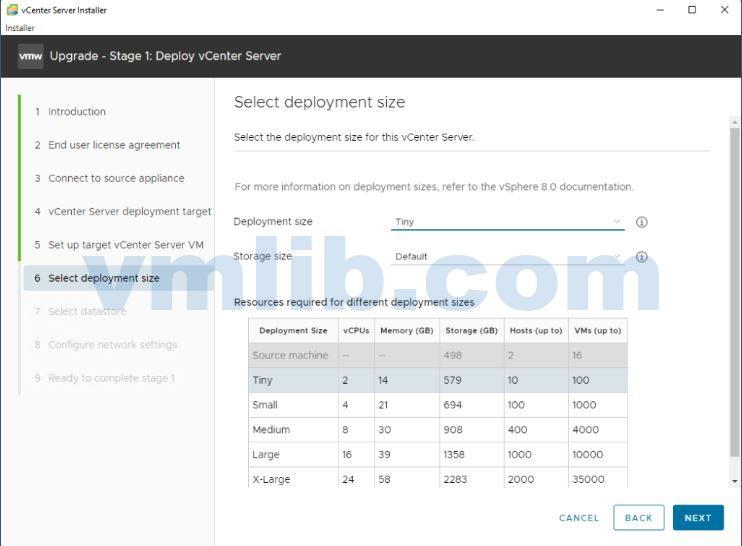Open the Deployment size dropdown showing Tiny
The height and width of the screenshot is (546, 742).
click(x=507, y=222)
